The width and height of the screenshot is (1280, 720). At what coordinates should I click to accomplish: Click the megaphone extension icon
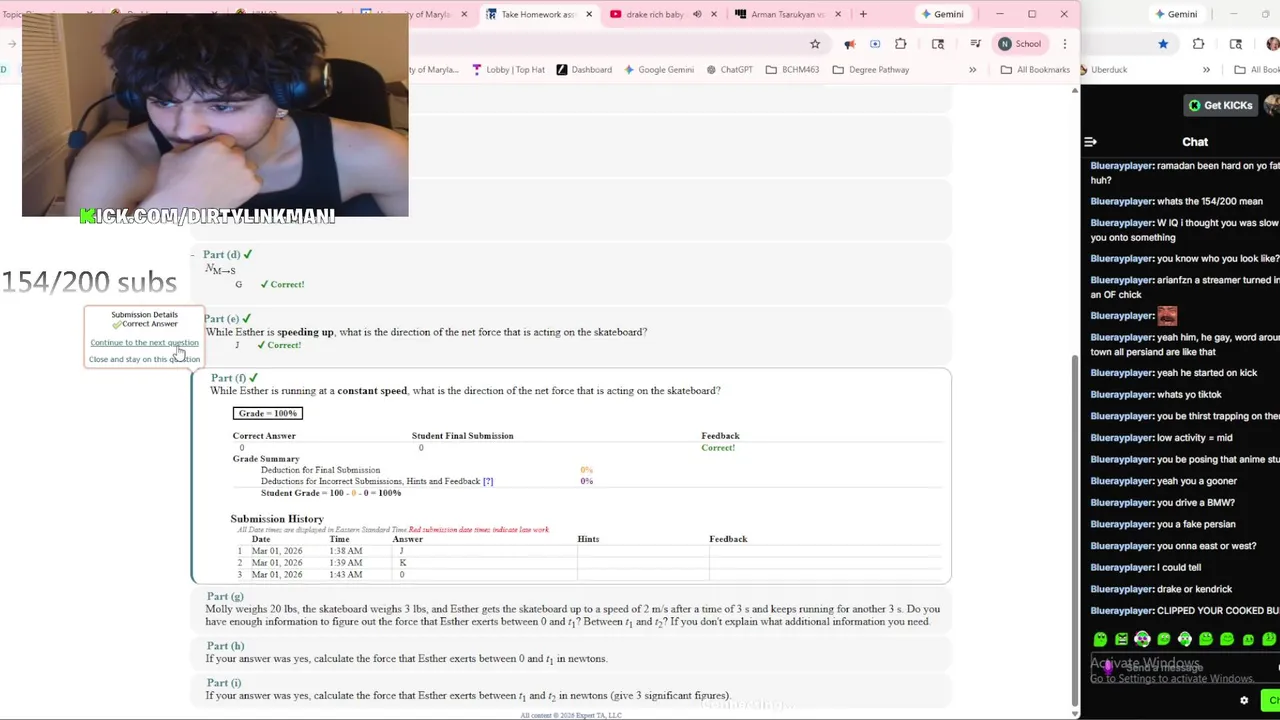click(x=849, y=44)
